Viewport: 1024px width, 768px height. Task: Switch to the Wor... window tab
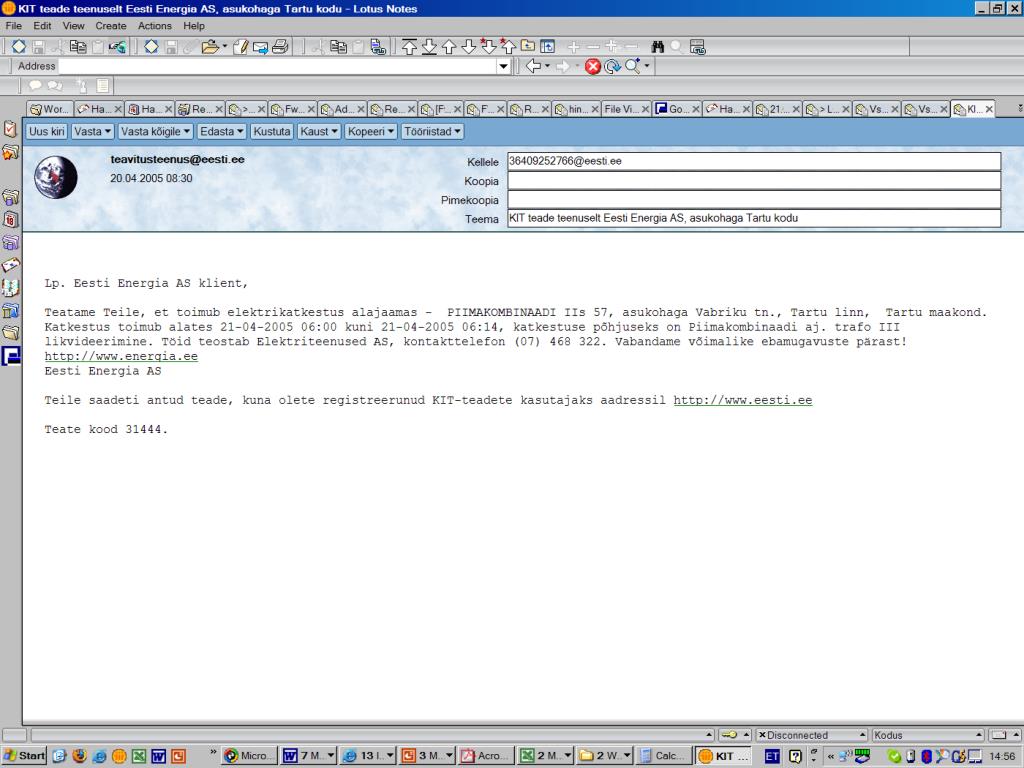coord(50,109)
